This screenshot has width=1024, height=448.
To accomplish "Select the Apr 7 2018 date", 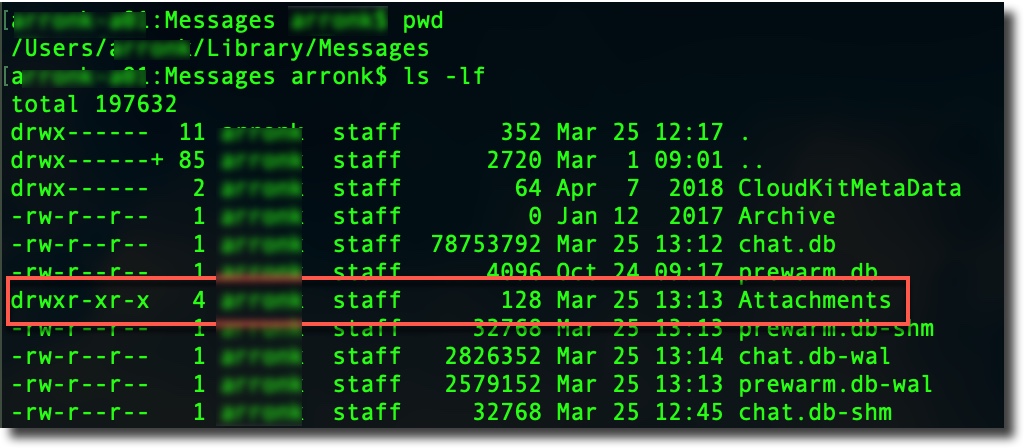I will coord(640,189).
